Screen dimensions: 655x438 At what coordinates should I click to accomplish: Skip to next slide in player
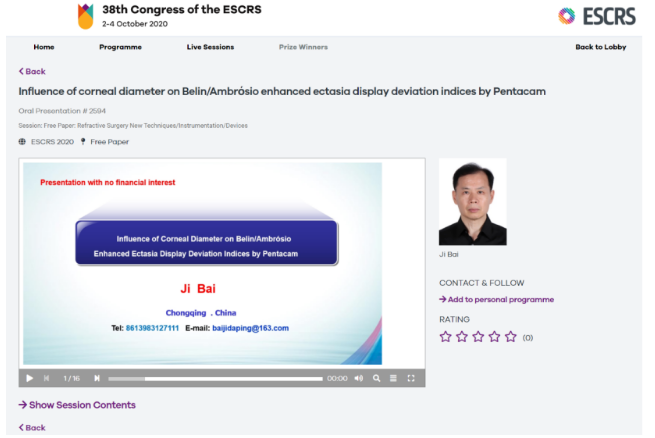(x=97, y=378)
